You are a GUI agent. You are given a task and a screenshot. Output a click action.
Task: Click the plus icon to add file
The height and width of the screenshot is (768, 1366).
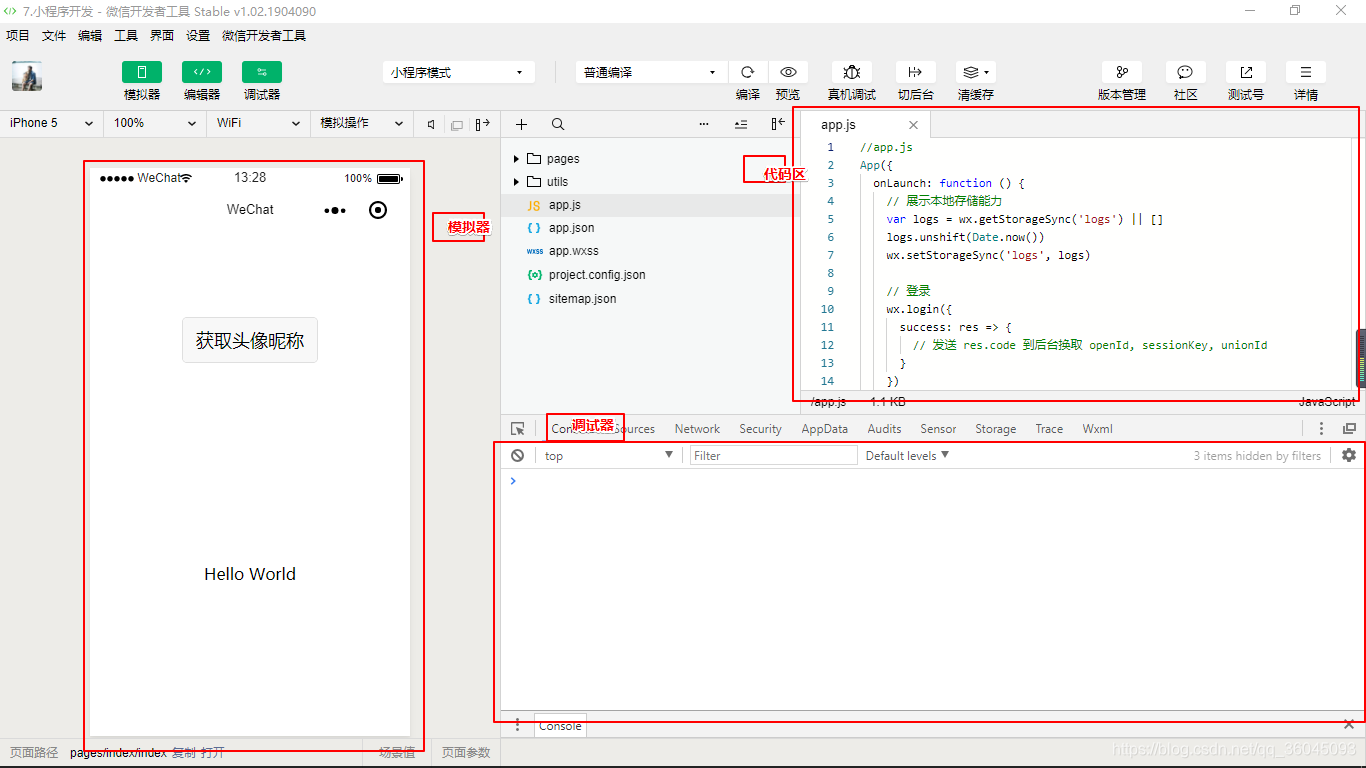(521, 124)
